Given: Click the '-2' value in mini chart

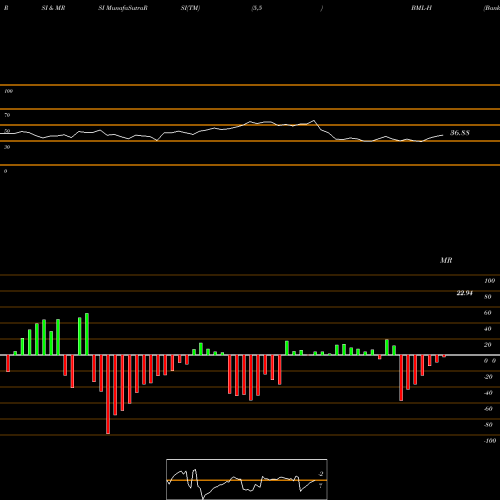Looking at the screenshot, I should [321, 474].
